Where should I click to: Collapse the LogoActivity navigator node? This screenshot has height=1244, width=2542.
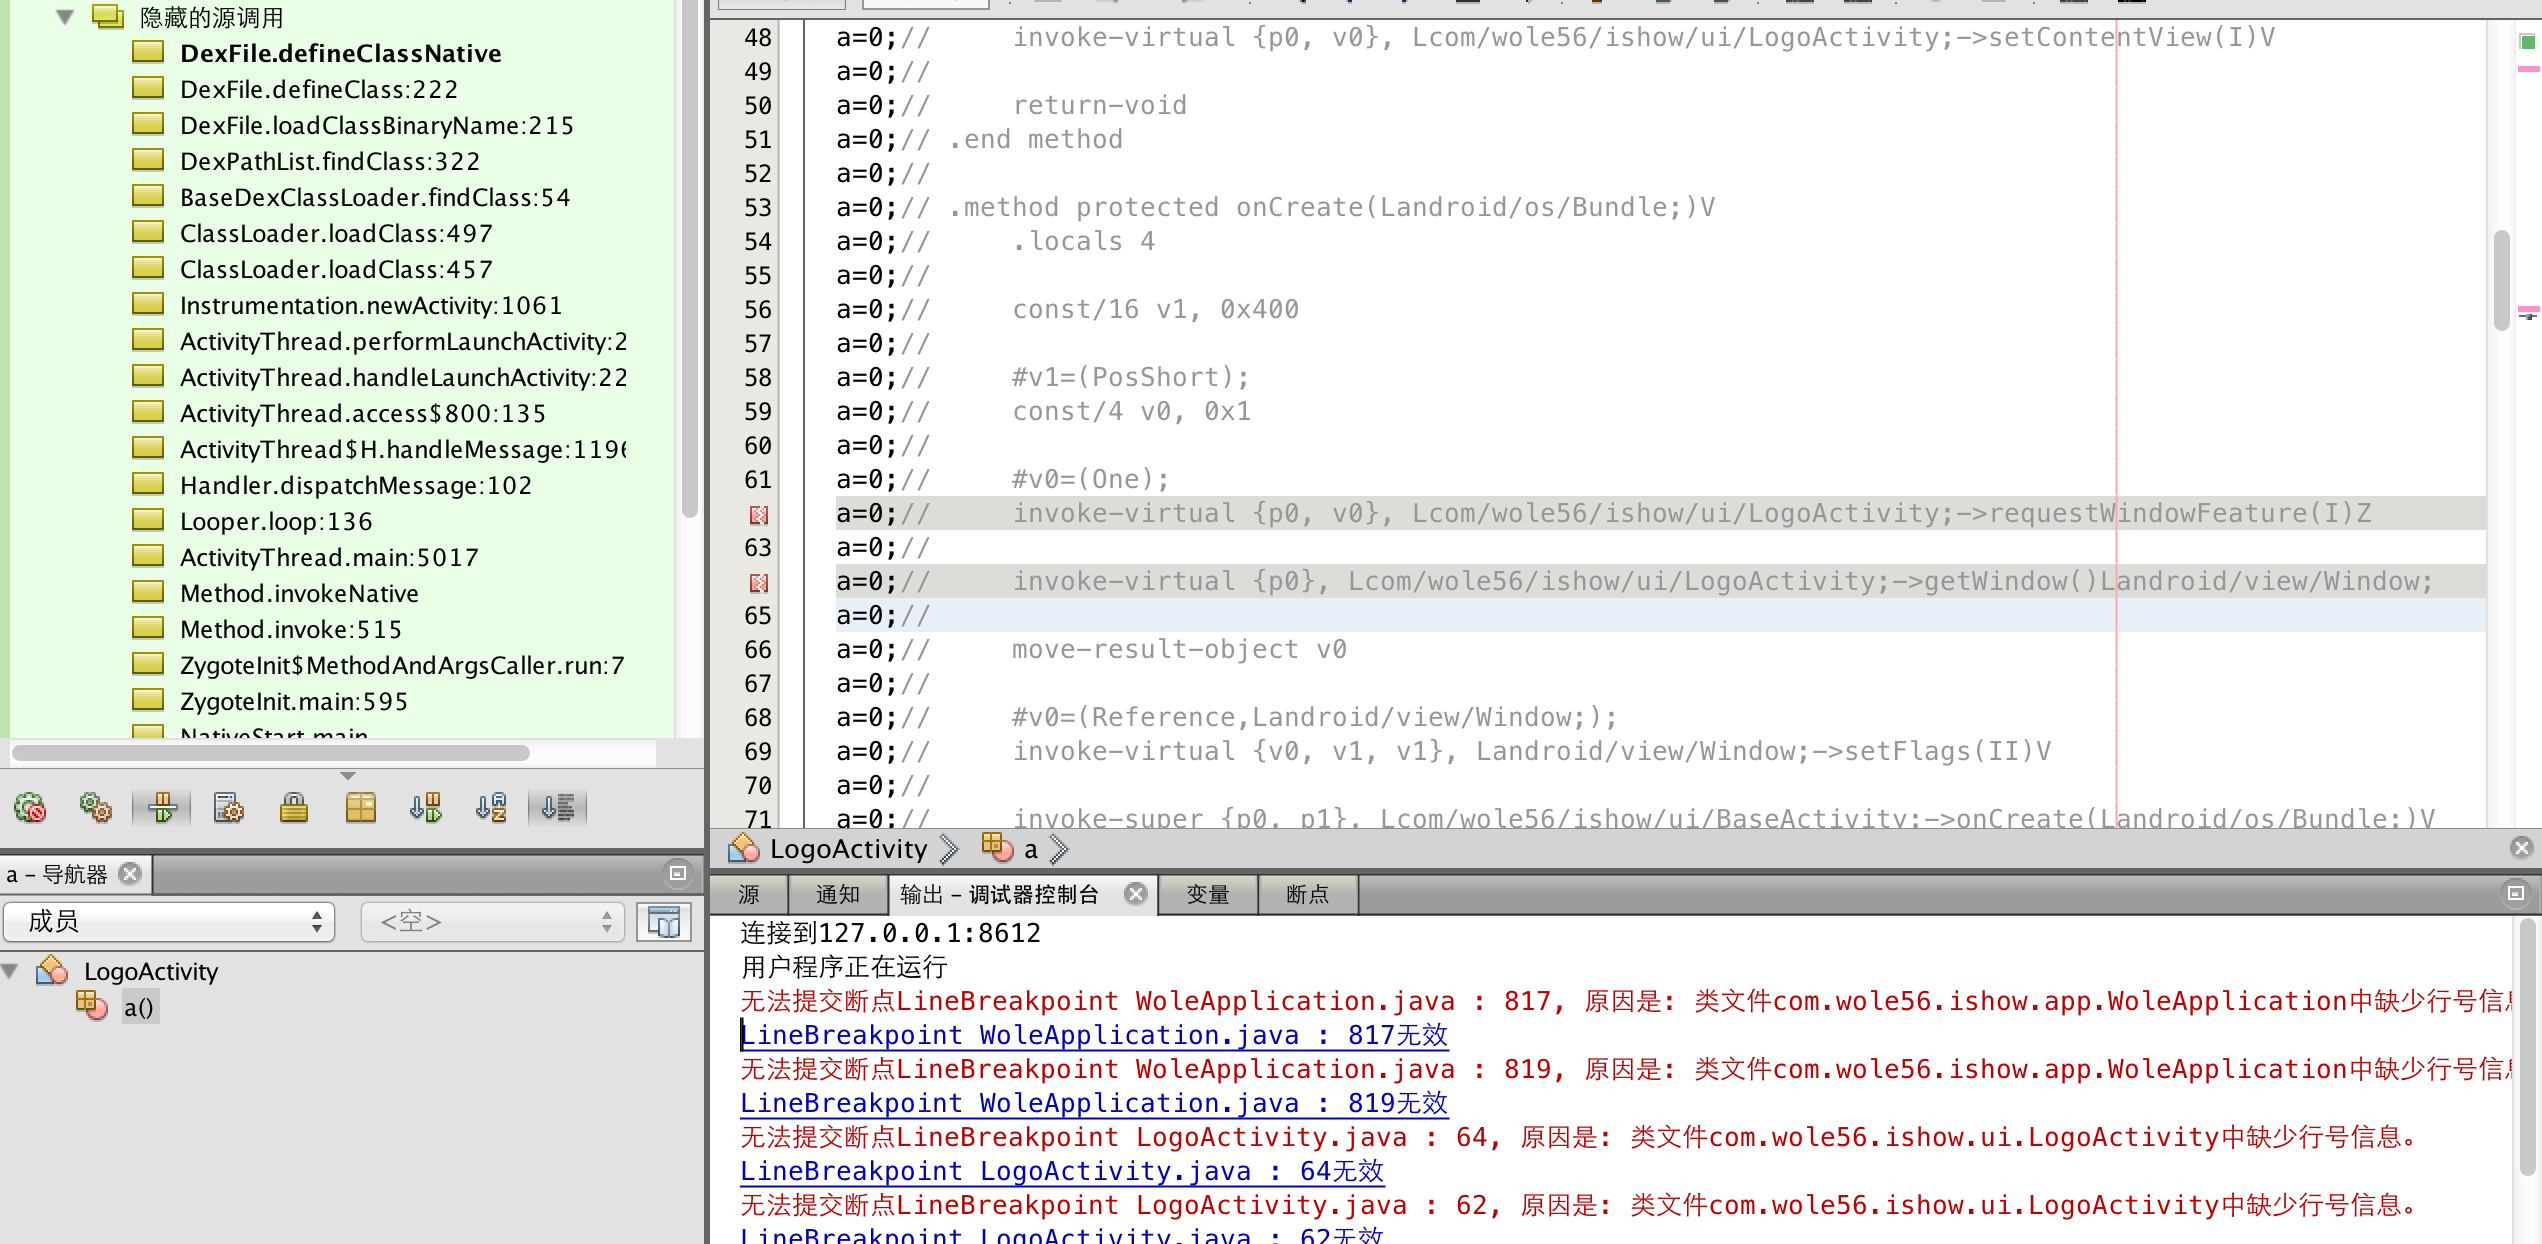click(11, 971)
